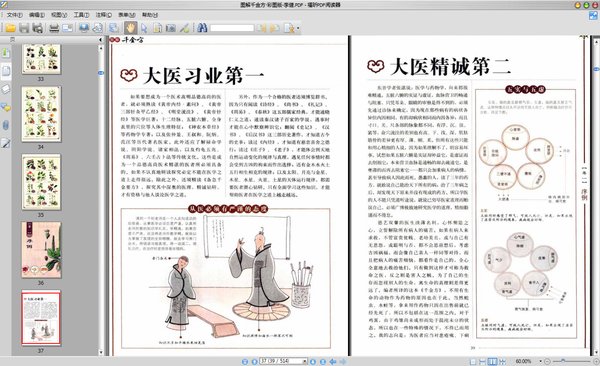Open the attachments paperclip panel icon
This screenshot has width=600, height=366.
tap(6, 125)
